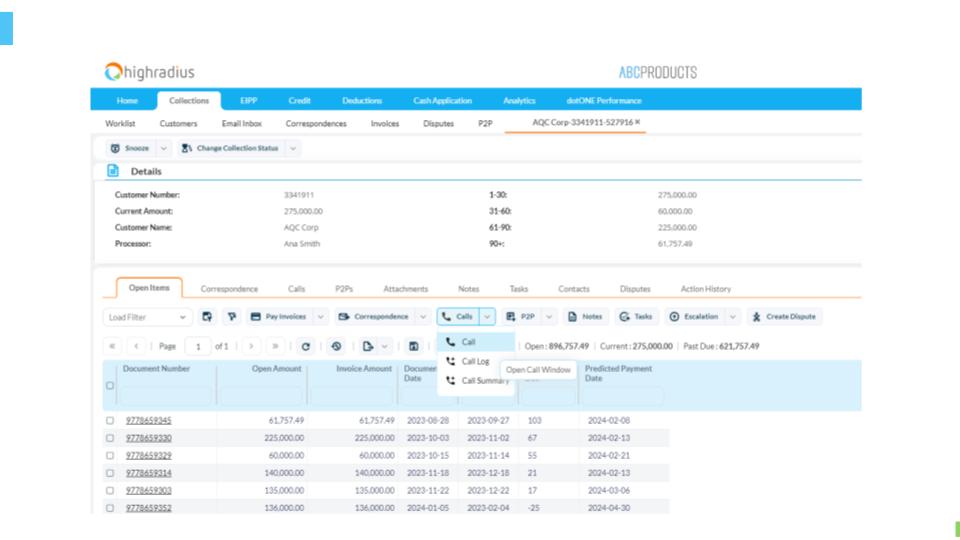The height and width of the screenshot is (540, 960).
Task: Click the Create Dispute button
Action: (784, 317)
